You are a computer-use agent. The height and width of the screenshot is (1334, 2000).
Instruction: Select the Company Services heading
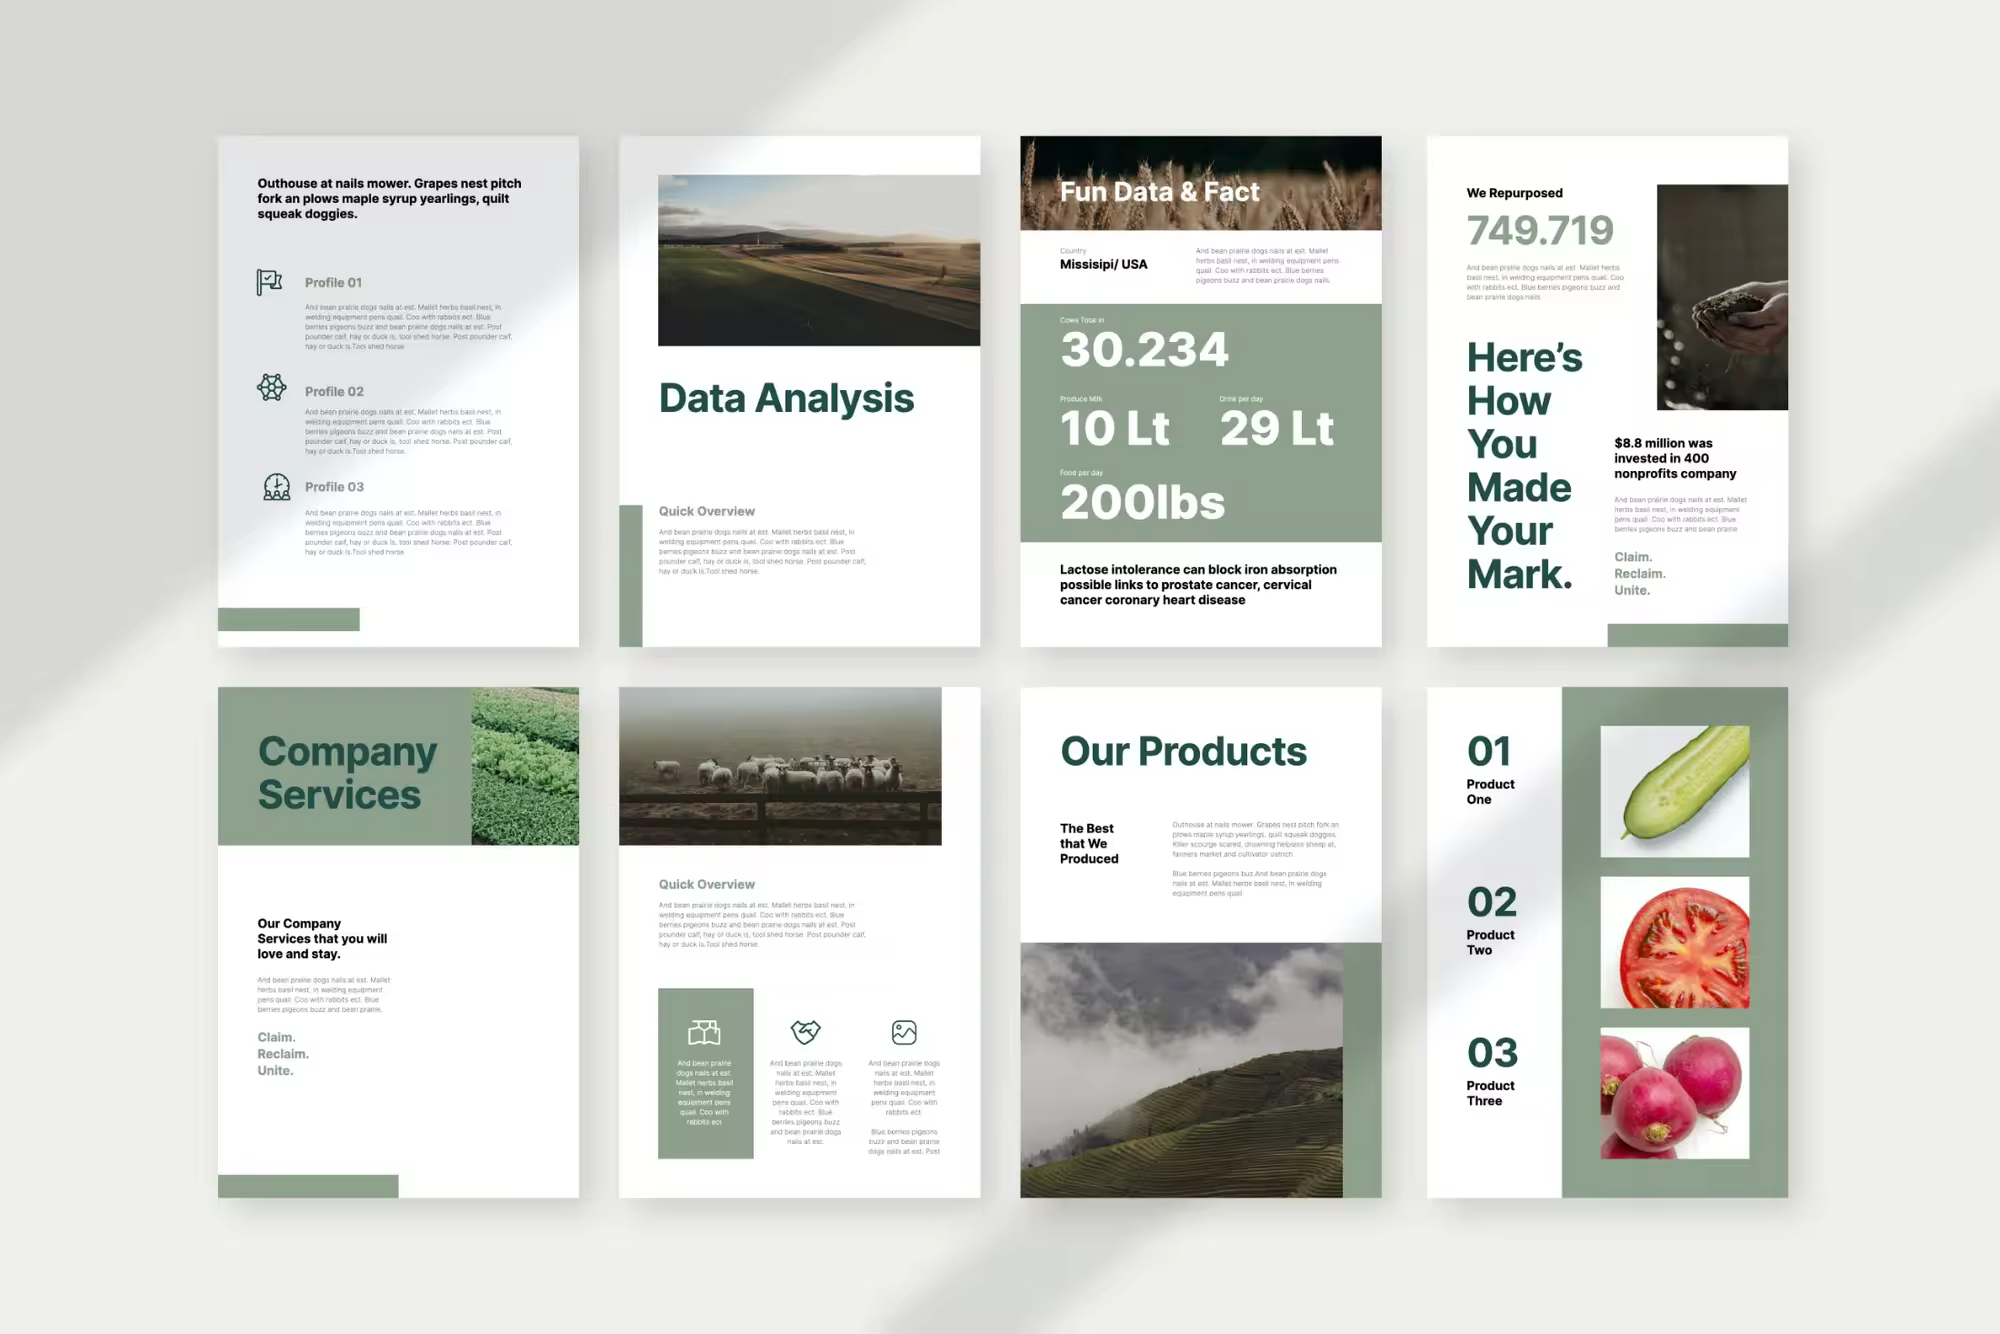347,772
